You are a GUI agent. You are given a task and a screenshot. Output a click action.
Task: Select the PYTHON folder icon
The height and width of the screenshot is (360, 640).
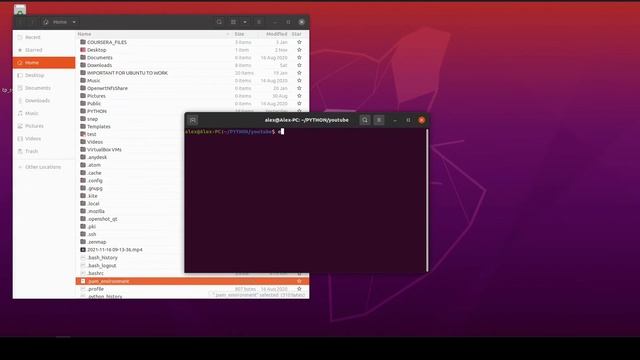[x=83, y=111]
